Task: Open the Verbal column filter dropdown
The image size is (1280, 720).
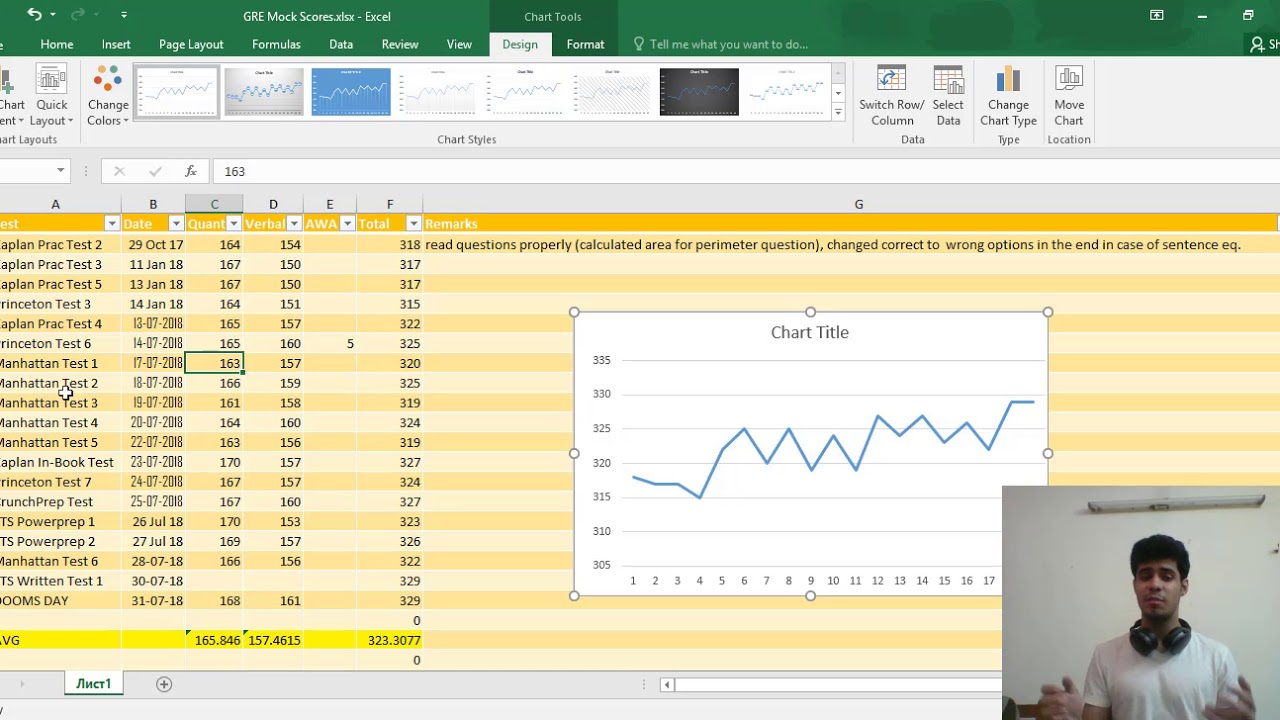Action: [294, 224]
